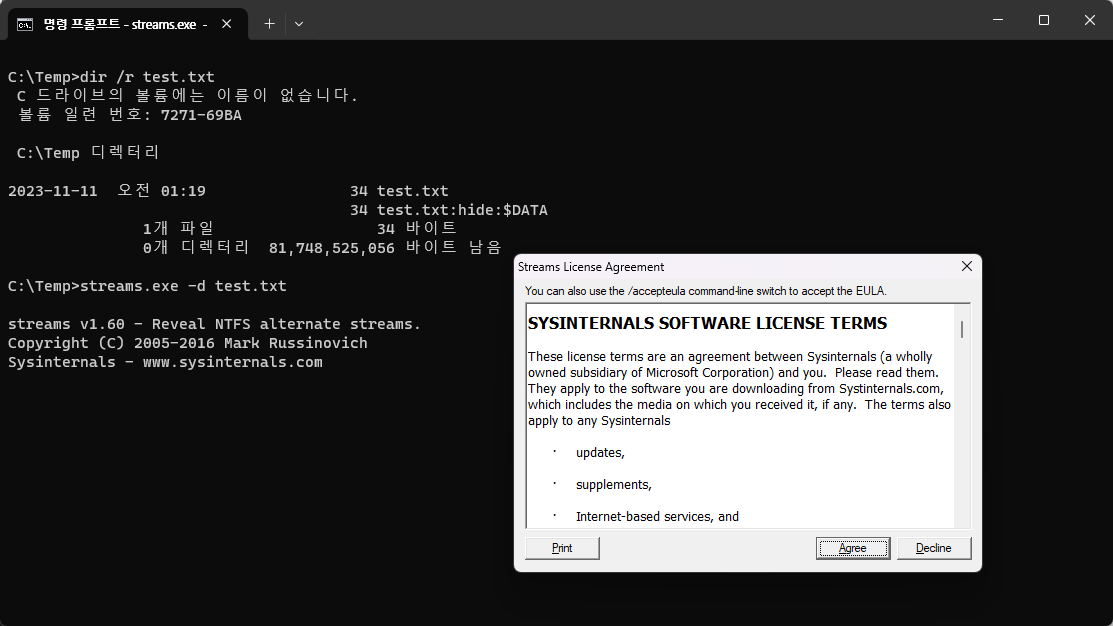Open a new terminal tab with plus
The height and width of the screenshot is (626, 1113).
tap(269, 23)
